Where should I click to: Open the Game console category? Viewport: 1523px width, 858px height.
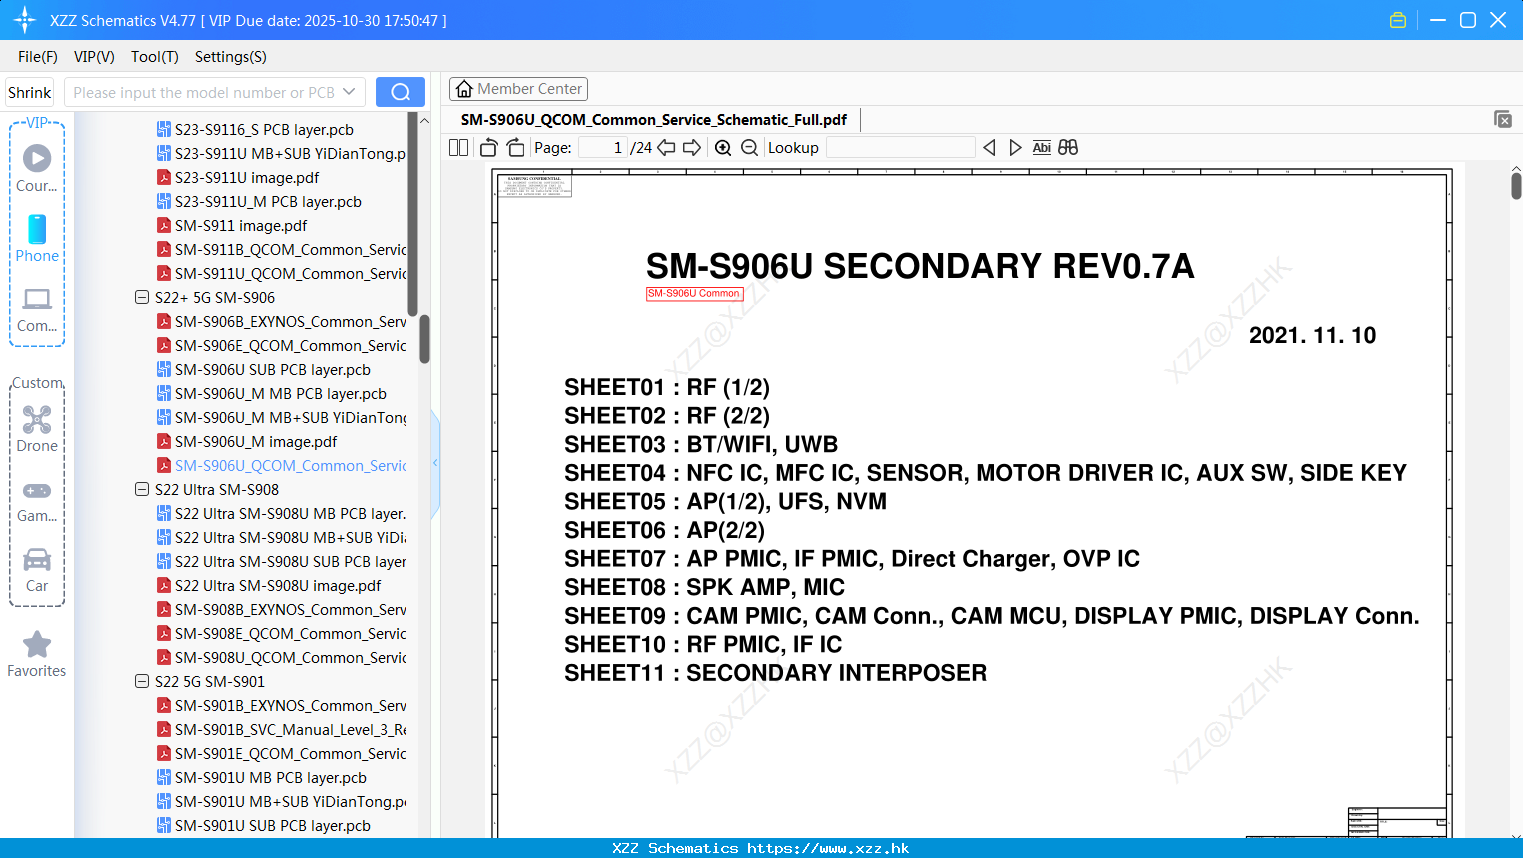(37, 501)
